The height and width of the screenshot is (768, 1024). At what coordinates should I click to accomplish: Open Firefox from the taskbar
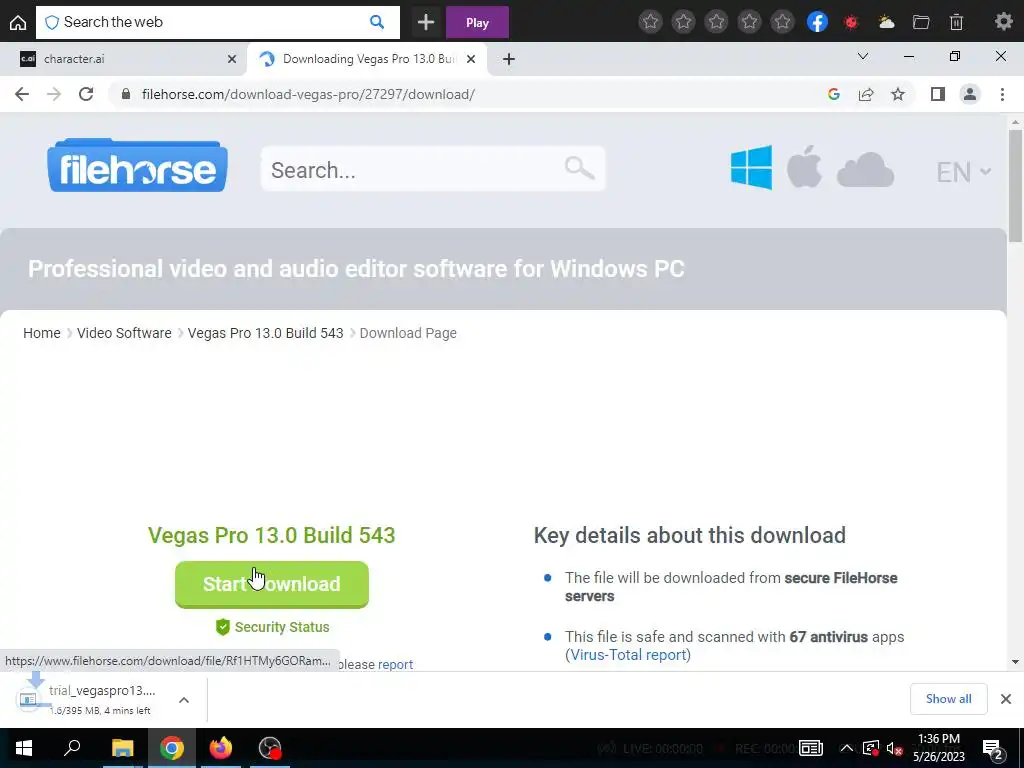pyautogui.click(x=221, y=748)
